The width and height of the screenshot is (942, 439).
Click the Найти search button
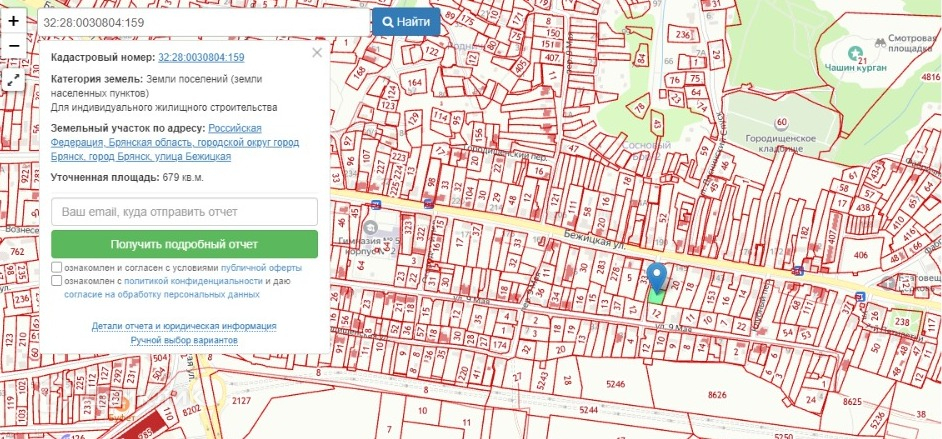(406, 22)
